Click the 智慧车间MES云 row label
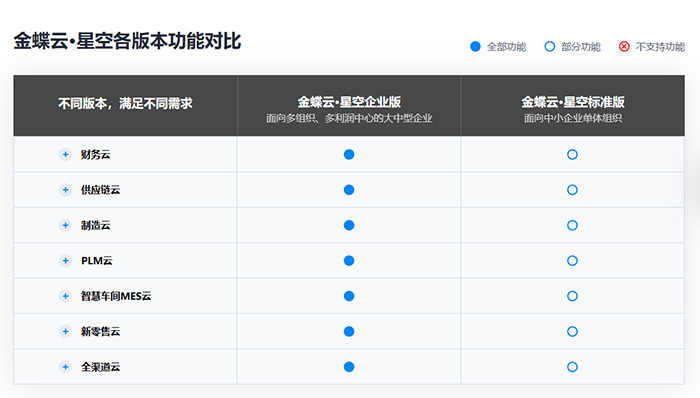700x398 pixels. click(116, 296)
